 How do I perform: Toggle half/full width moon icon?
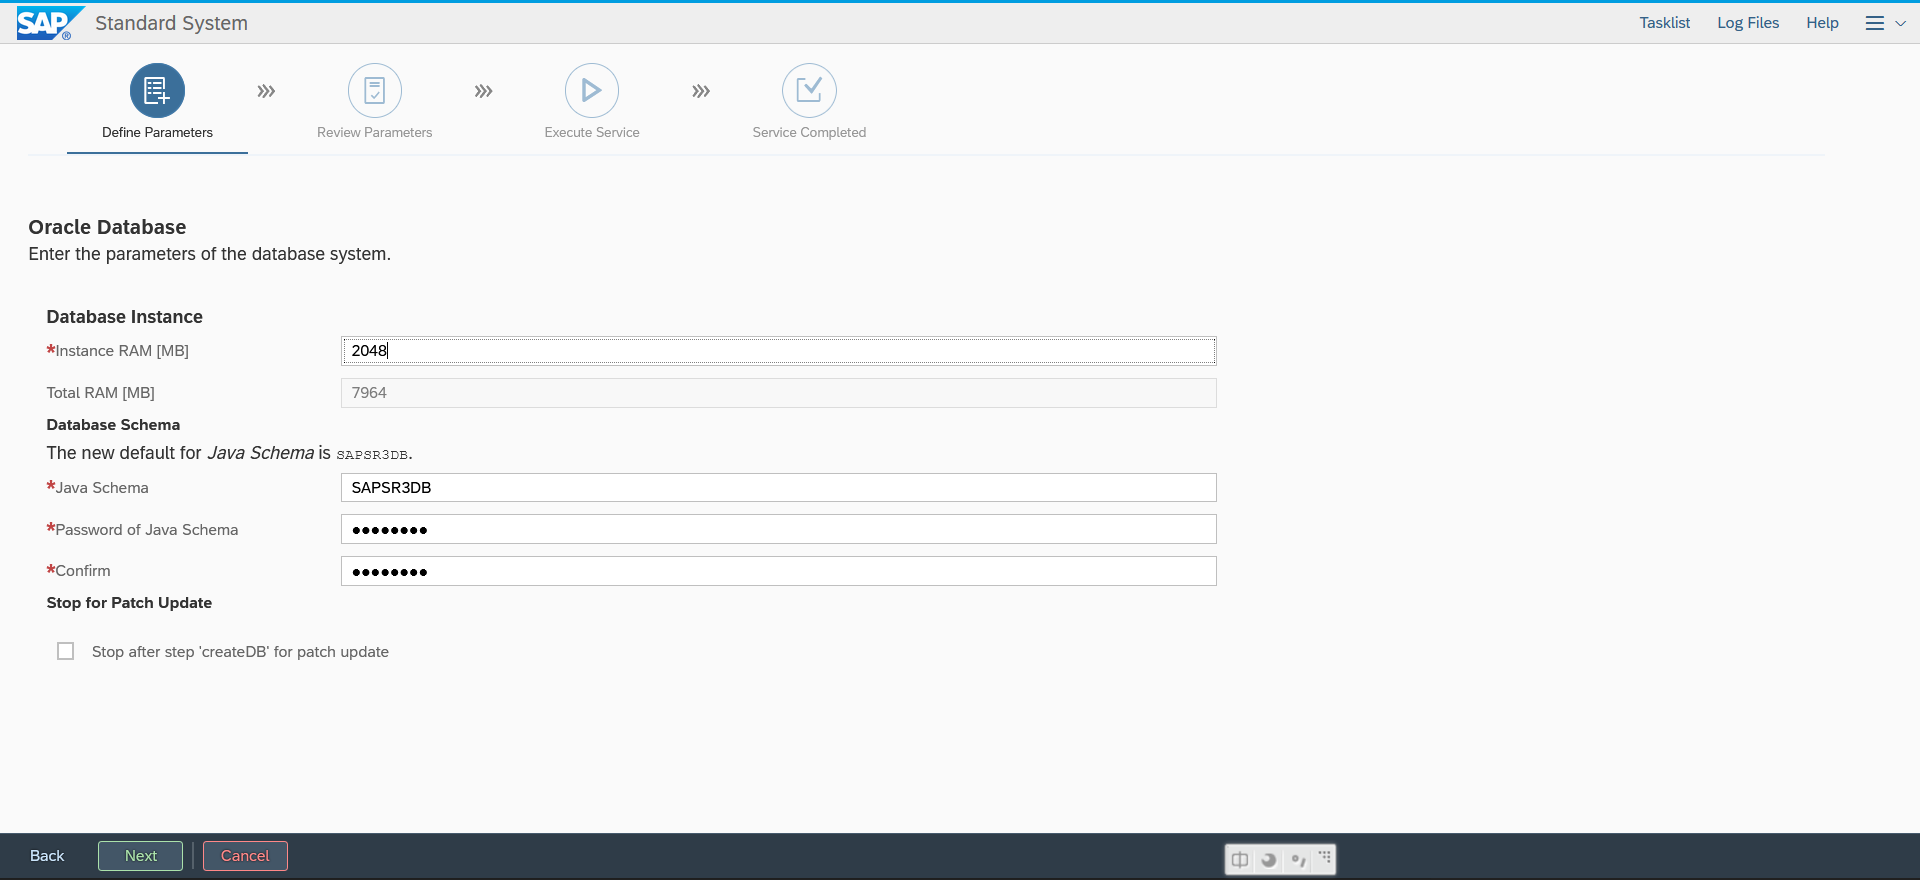(1268, 859)
